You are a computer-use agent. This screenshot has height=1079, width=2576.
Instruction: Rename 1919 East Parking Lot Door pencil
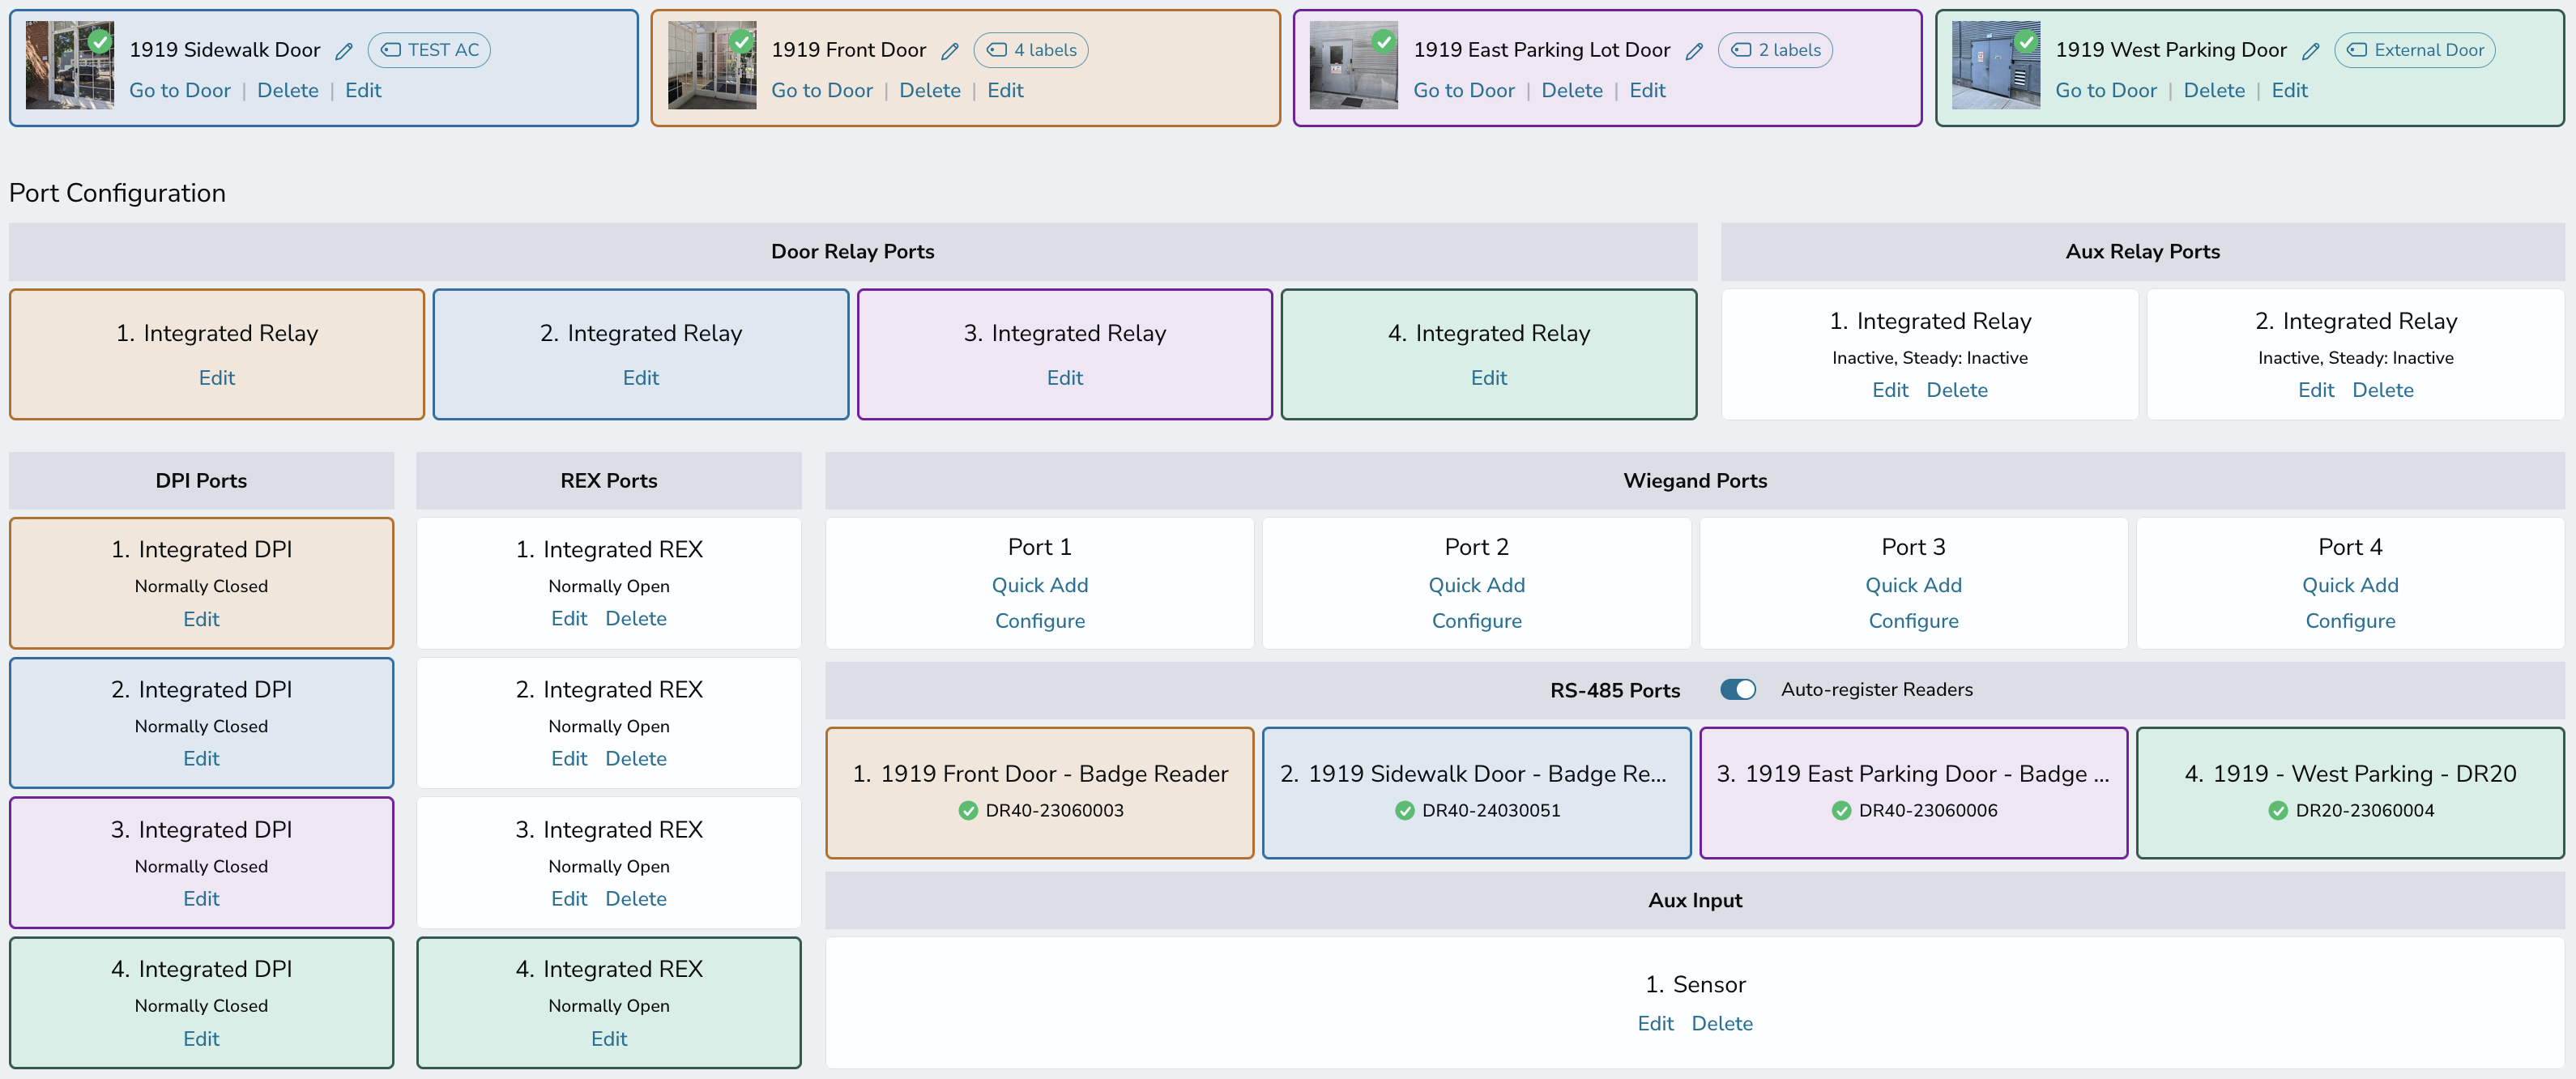click(x=1694, y=51)
